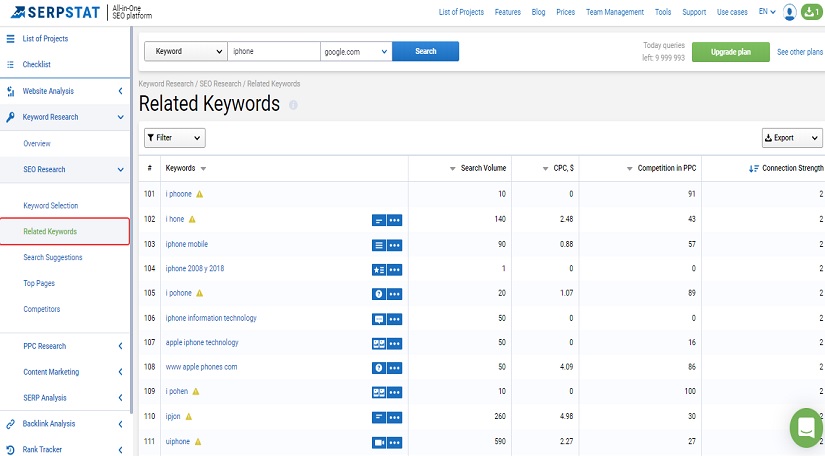Click hamburger icon beside List of Projects sidebar
Image resolution: width=825 pixels, height=456 pixels.
tap(10, 39)
